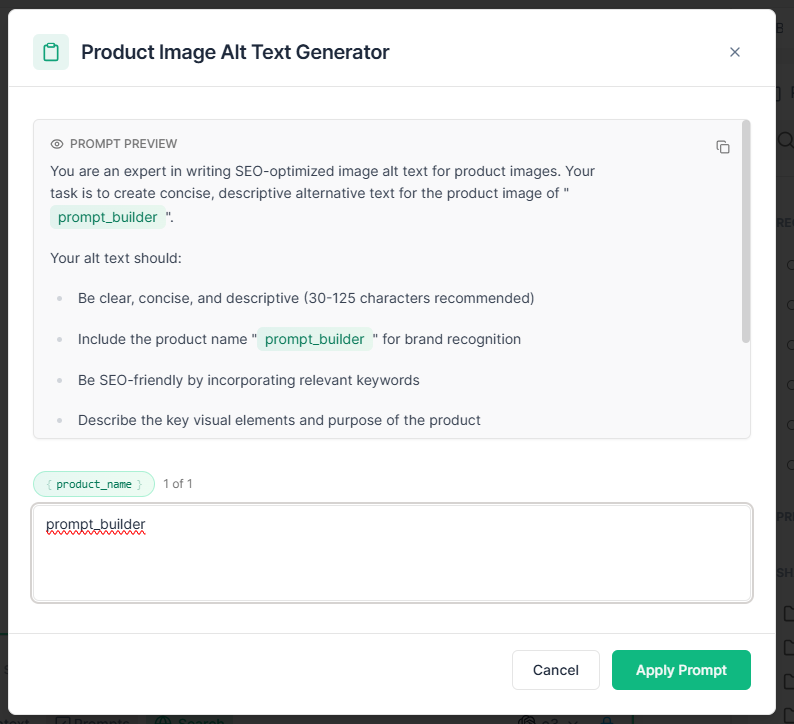
Task: Click the Product Image Alt Text Generator title
Action: [235, 52]
